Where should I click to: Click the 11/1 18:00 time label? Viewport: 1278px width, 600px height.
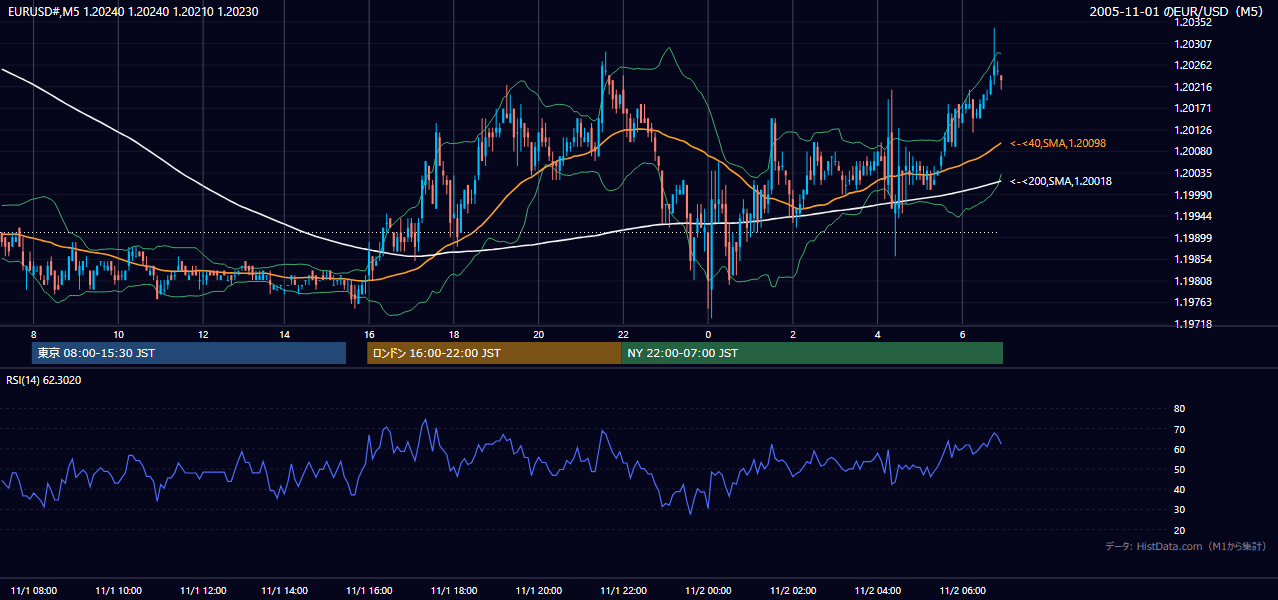(455, 590)
